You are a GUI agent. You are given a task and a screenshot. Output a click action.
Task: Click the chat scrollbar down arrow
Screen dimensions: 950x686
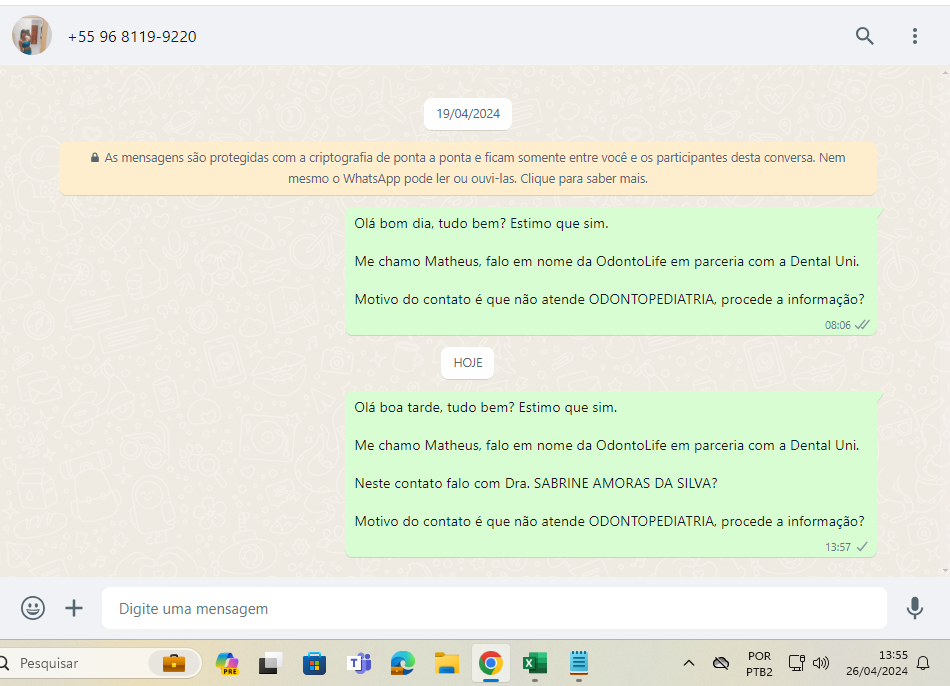tap(945, 570)
